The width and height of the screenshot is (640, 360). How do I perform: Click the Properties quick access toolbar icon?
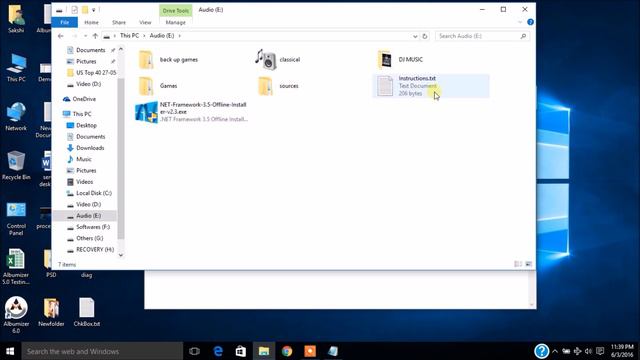(x=75, y=10)
